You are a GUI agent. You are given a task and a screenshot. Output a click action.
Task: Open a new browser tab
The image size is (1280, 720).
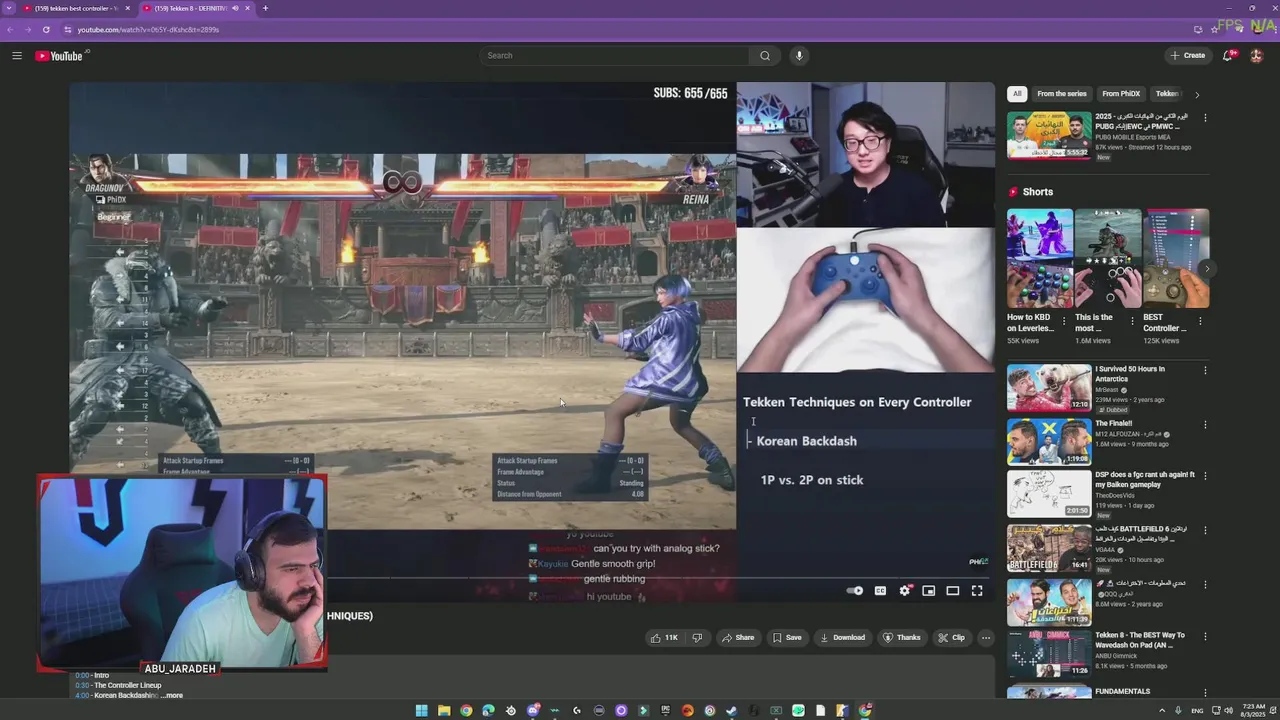pyautogui.click(x=265, y=8)
